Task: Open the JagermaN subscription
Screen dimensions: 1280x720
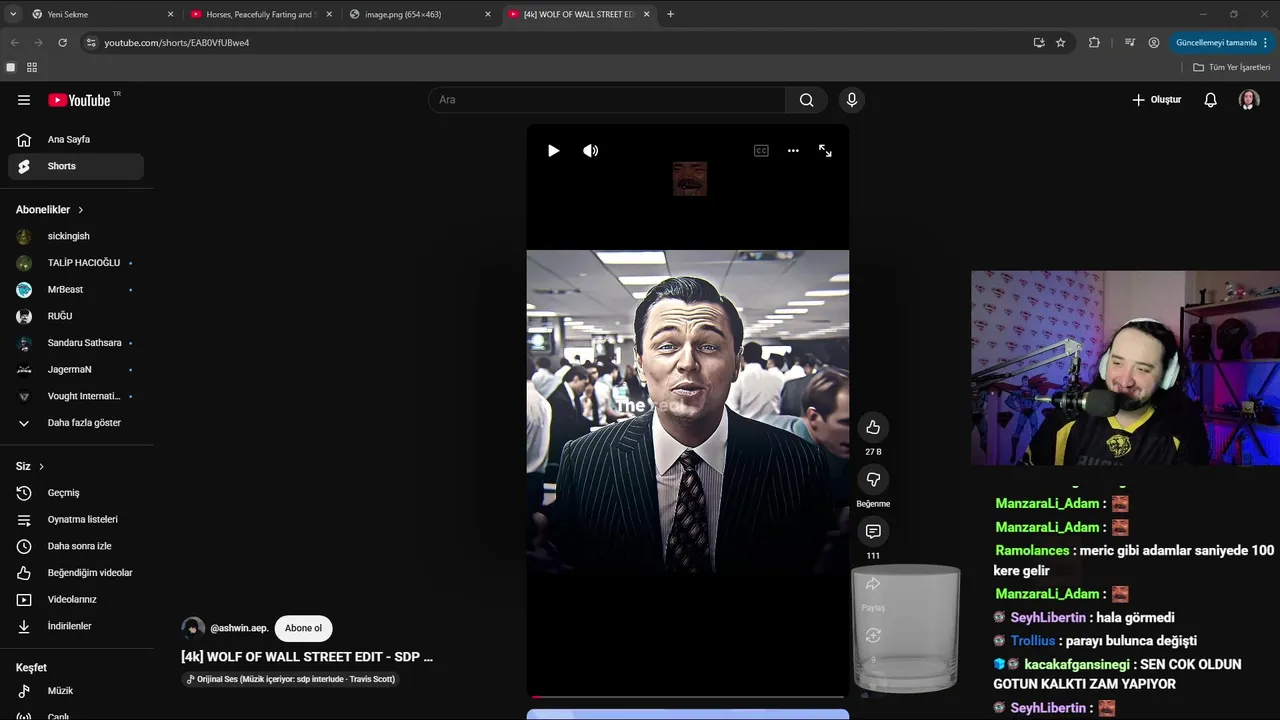Action: click(76, 370)
